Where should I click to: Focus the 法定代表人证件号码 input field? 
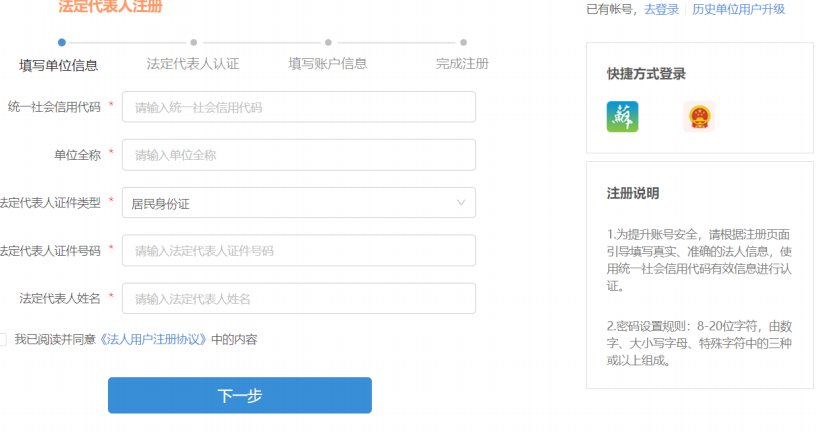click(298, 251)
